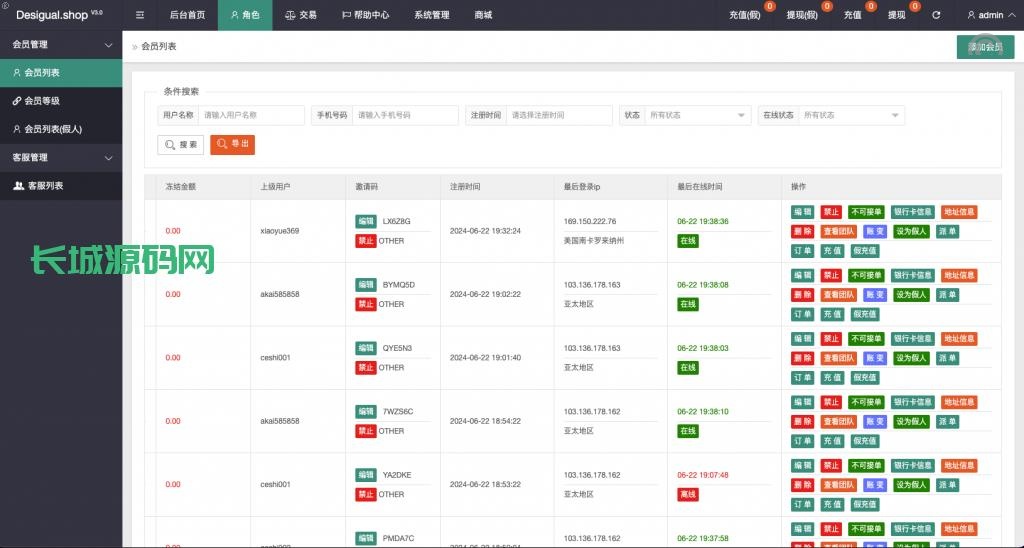Open the 充值(假) notification badge item

click(x=746, y=15)
